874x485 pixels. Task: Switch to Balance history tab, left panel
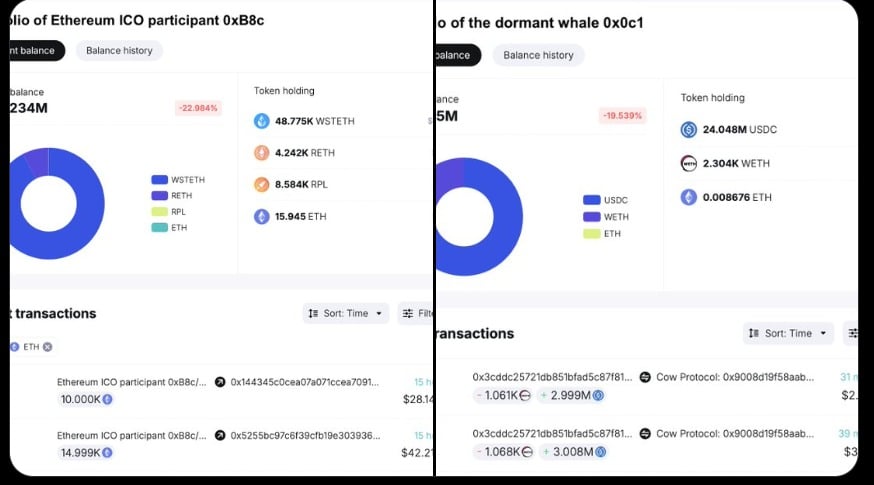pyautogui.click(x=119, y=50)
